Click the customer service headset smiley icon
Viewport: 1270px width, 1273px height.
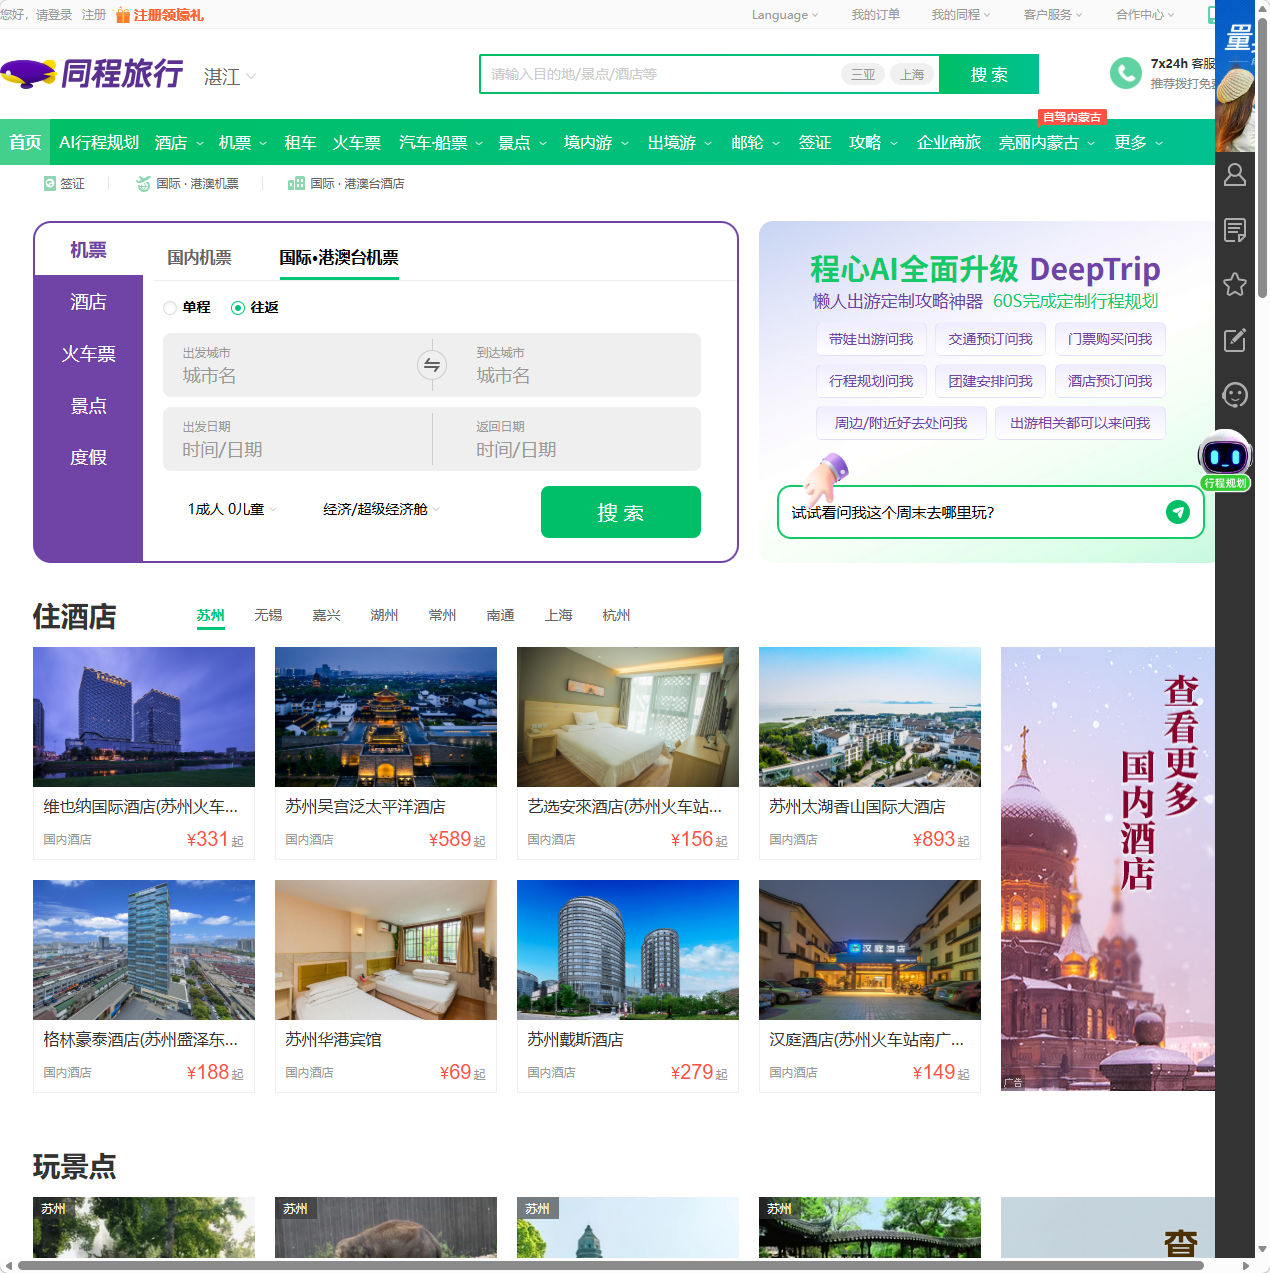1234,394
